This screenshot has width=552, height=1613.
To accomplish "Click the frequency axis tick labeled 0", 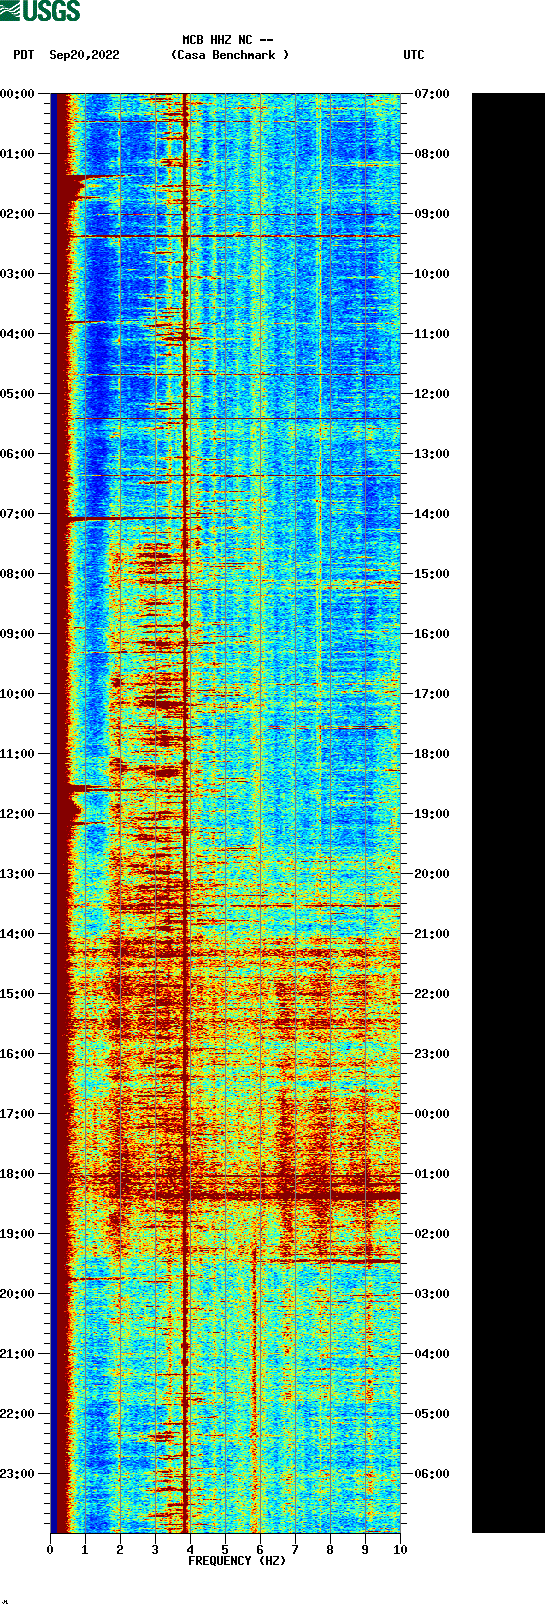I will click(x=50, y=1550).
